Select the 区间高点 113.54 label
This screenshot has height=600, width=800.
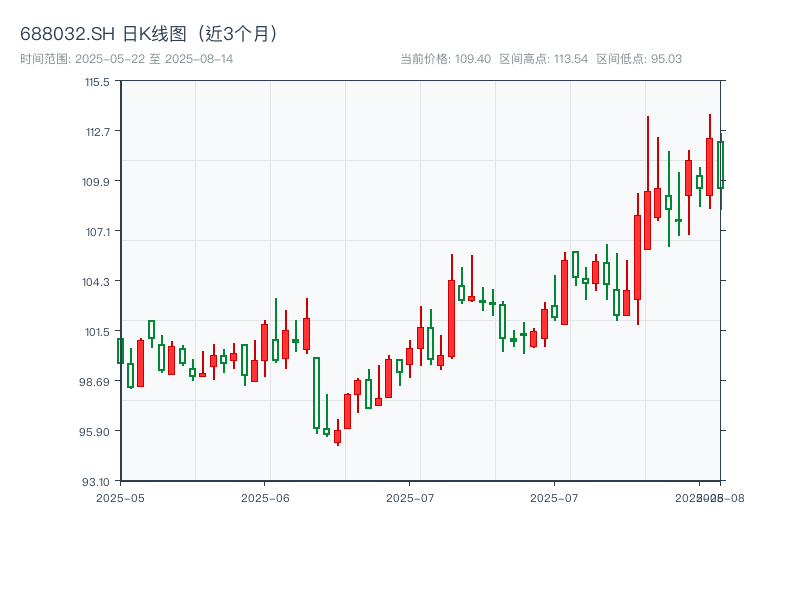[x=543, y=59]
